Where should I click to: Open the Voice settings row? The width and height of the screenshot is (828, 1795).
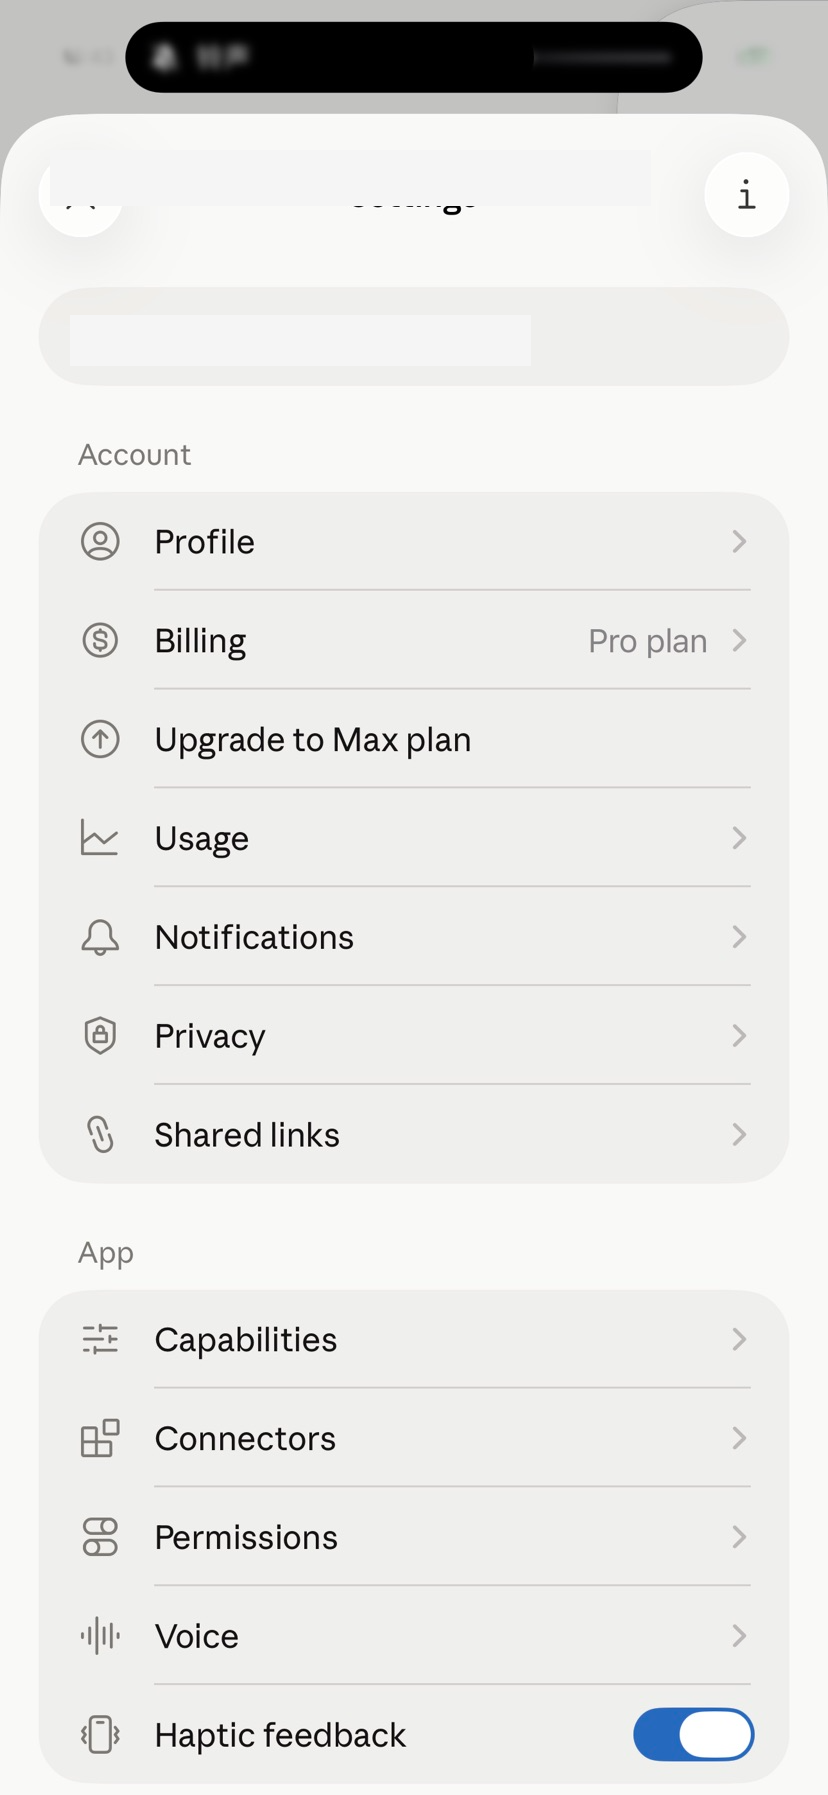[x=414, y=1636]
